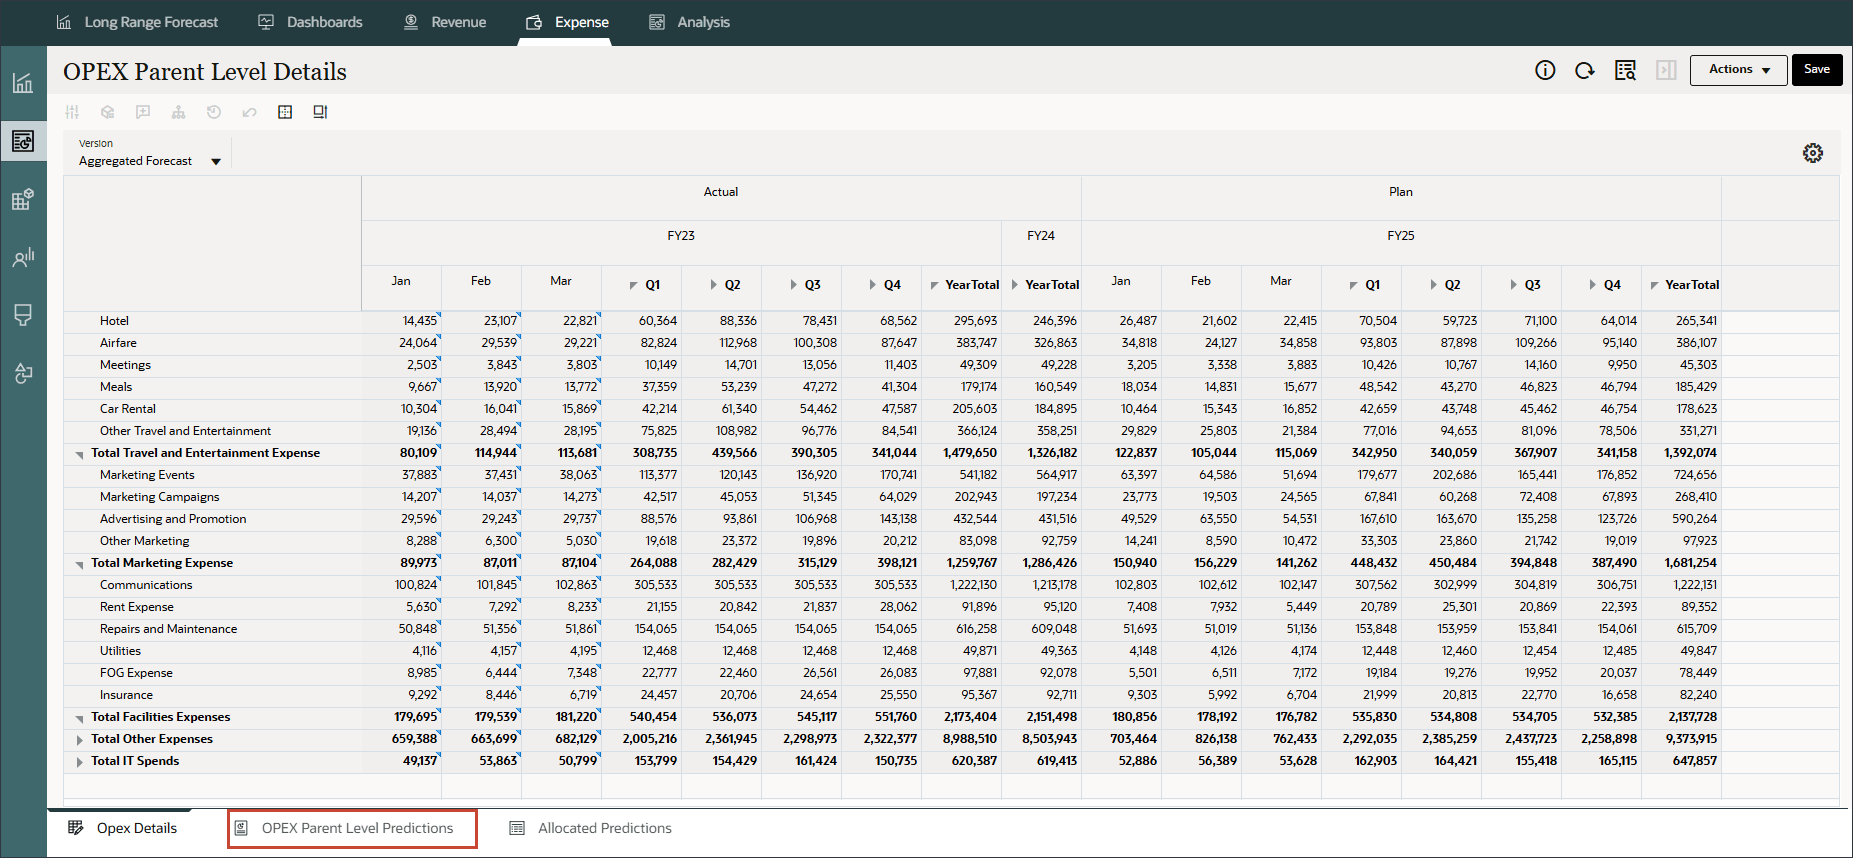Viewport: 1853px width, 858px height.
Task: Click the Allocated Predictions tab icon
Action: [517, 828]
